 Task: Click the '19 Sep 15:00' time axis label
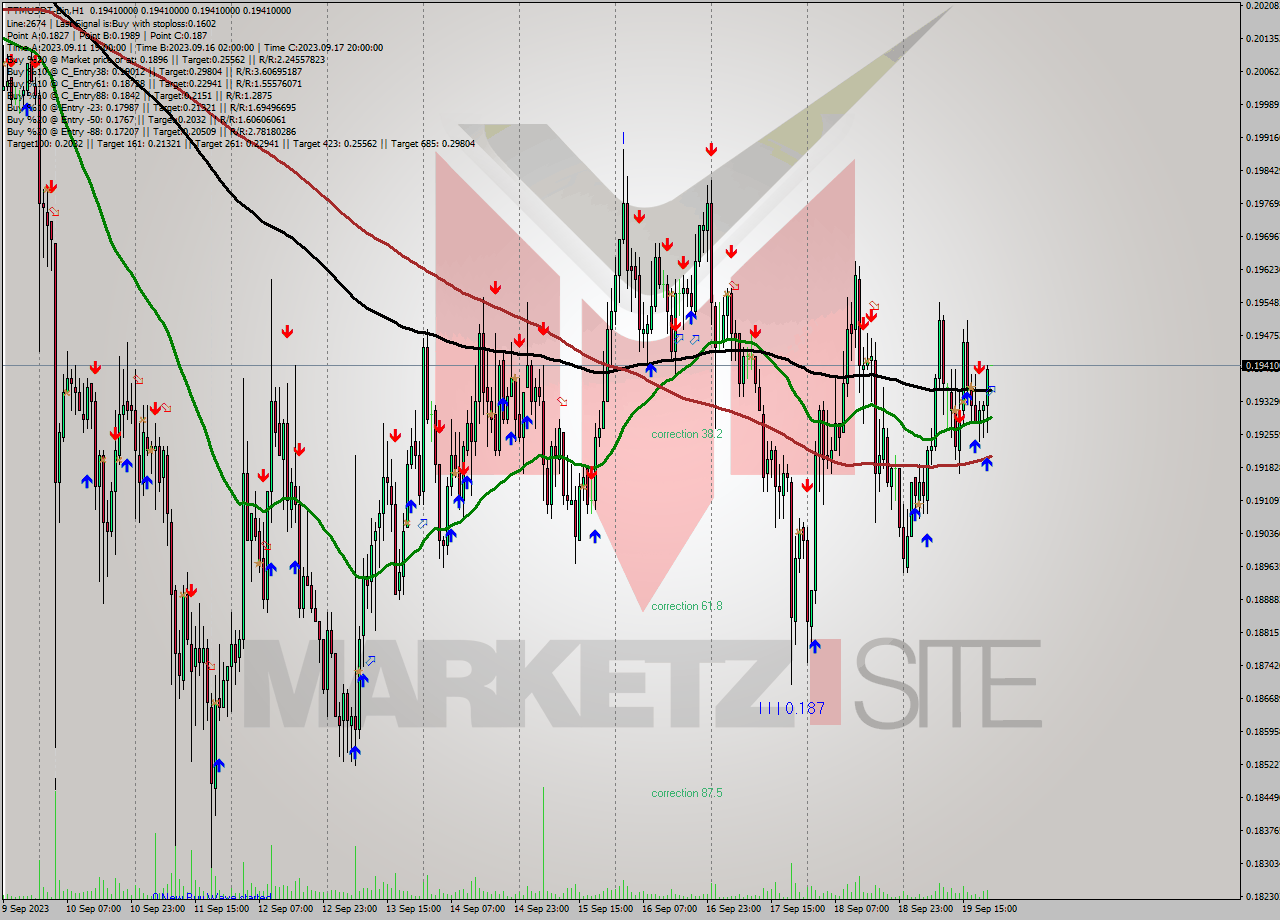pos(989,909)
